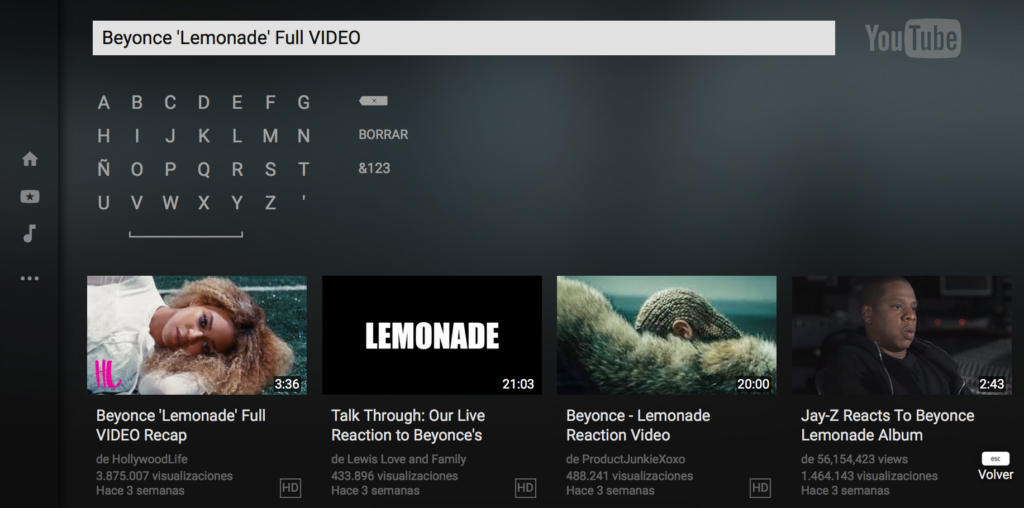Screen dimensions: 1024x508
Task: Select letter O on the keyboard
Action: coord(136,170)
